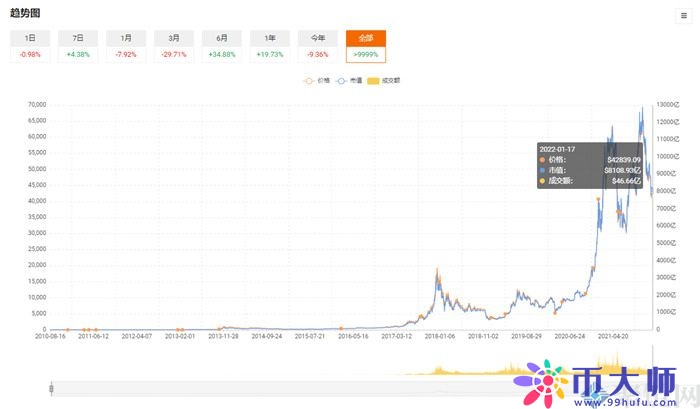700x409 pixels.
Task: Click the orange marker near 2010-08-16
Action: click(68, 329)
